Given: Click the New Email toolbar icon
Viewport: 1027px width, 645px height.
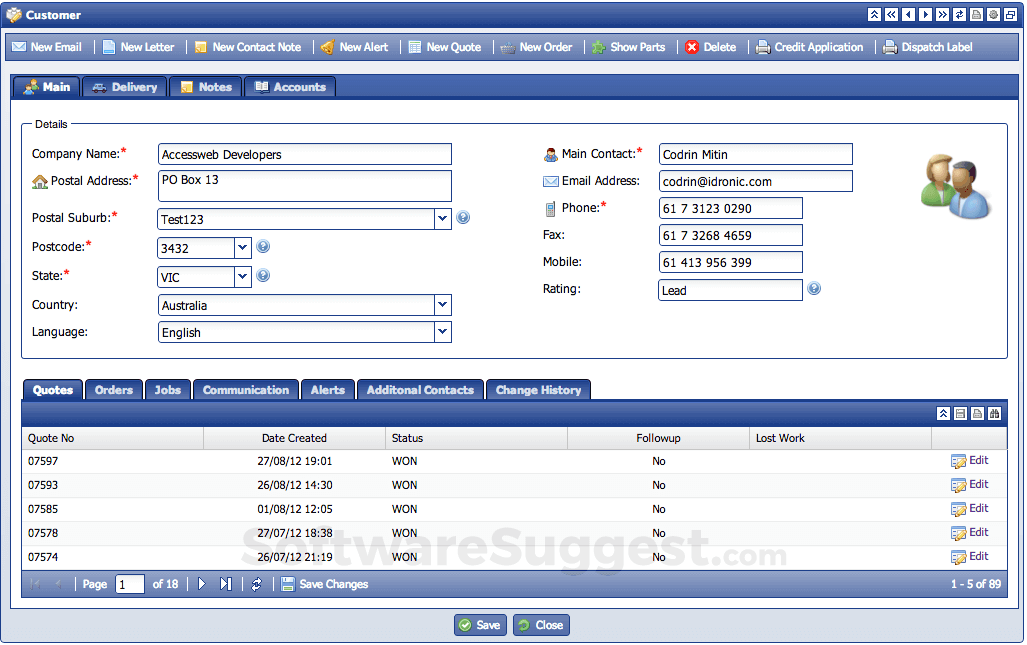Looking at the screenshot, I should coord(20,47).
